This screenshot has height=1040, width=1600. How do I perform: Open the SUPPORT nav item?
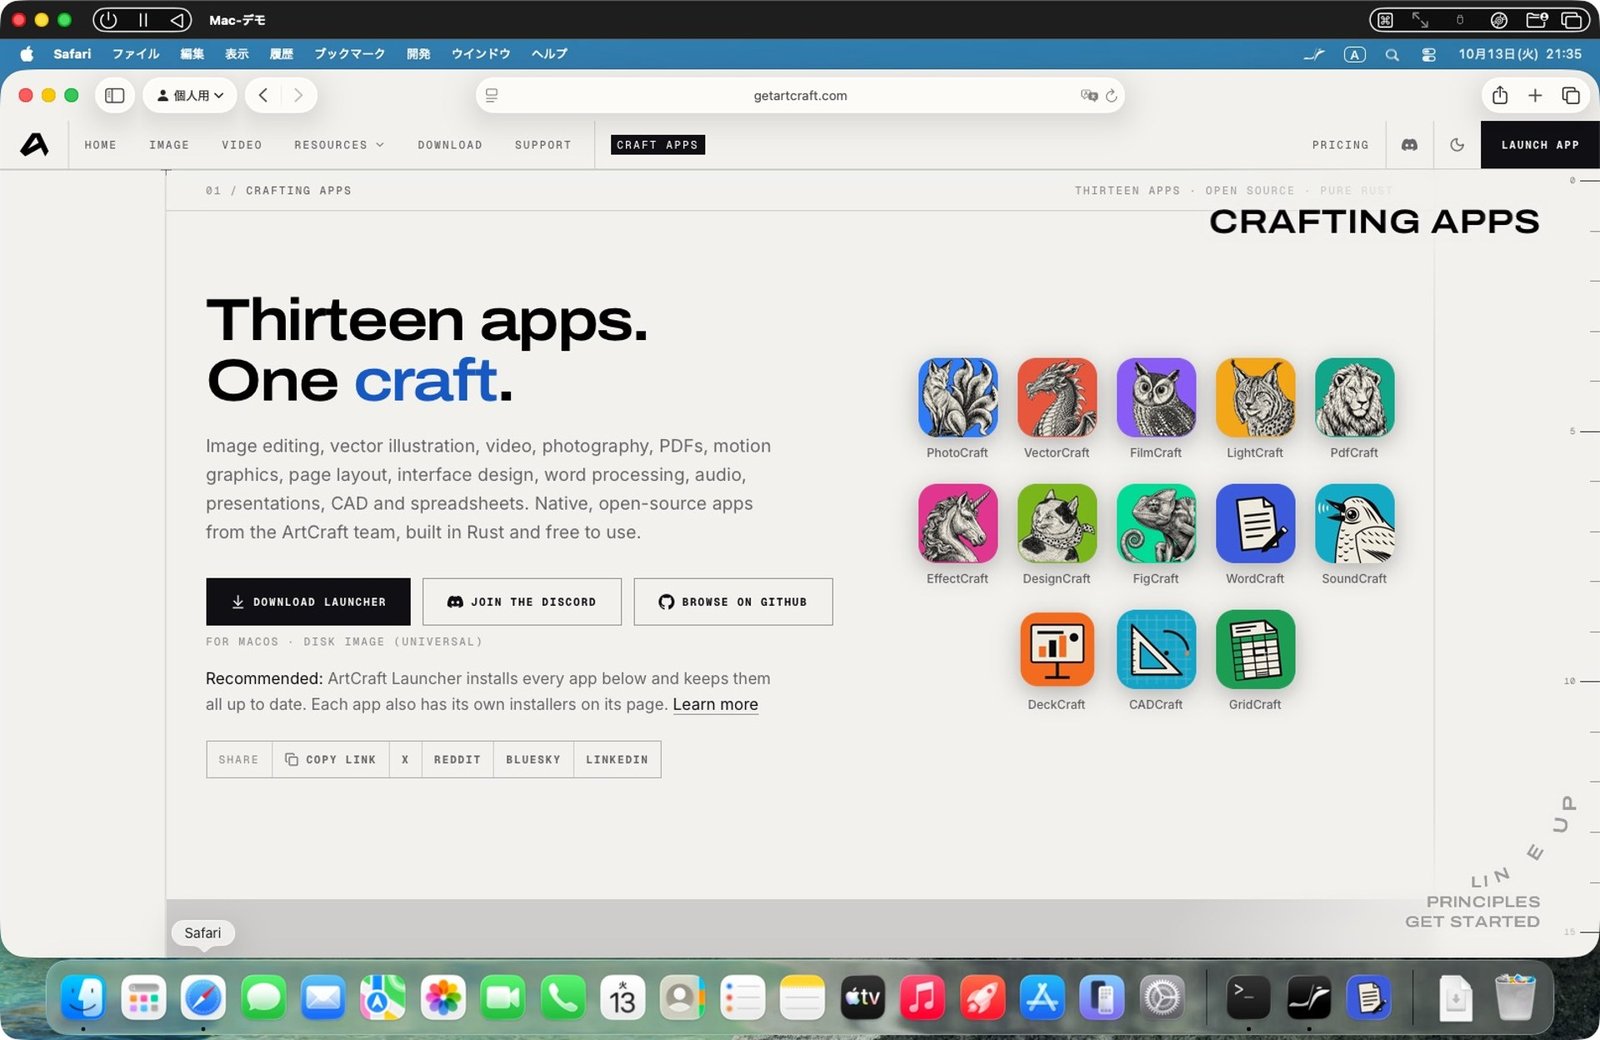point(543,145)
